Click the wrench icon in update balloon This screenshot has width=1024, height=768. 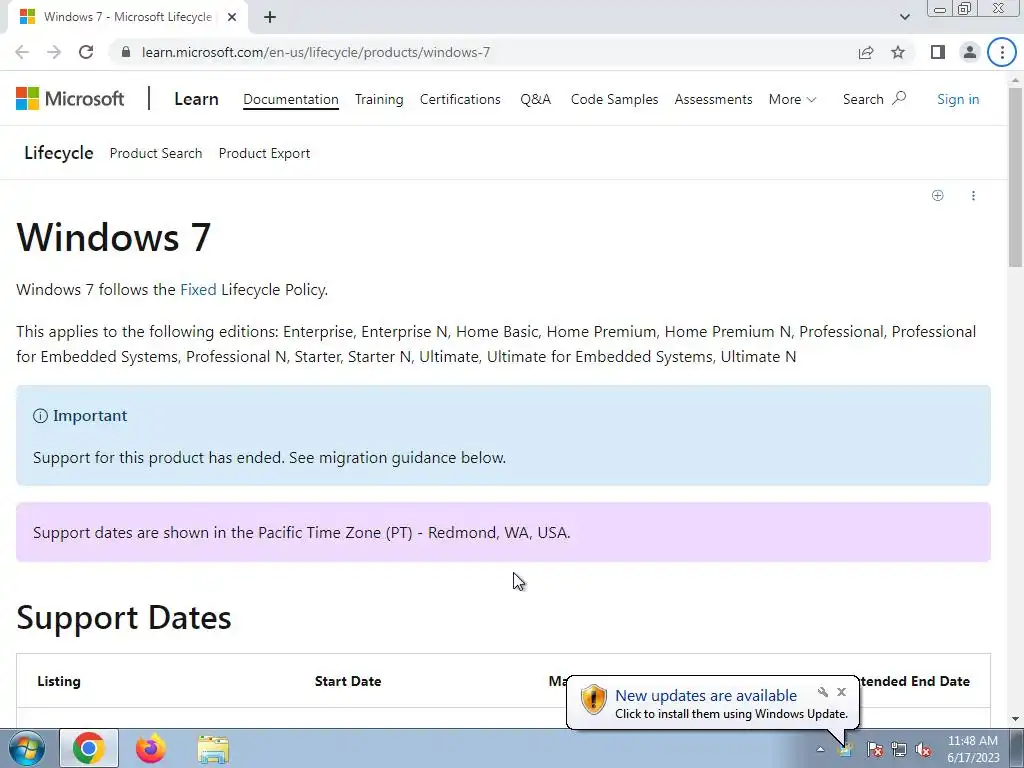(823, 692)
